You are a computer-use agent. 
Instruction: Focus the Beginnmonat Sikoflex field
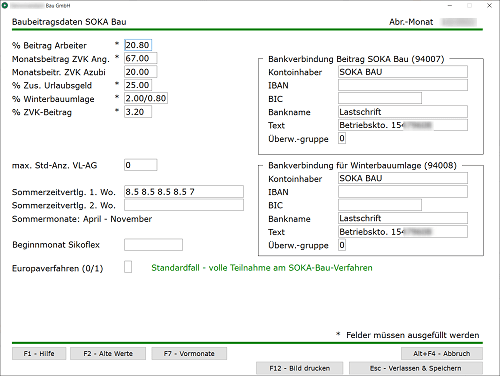point(153,245)
